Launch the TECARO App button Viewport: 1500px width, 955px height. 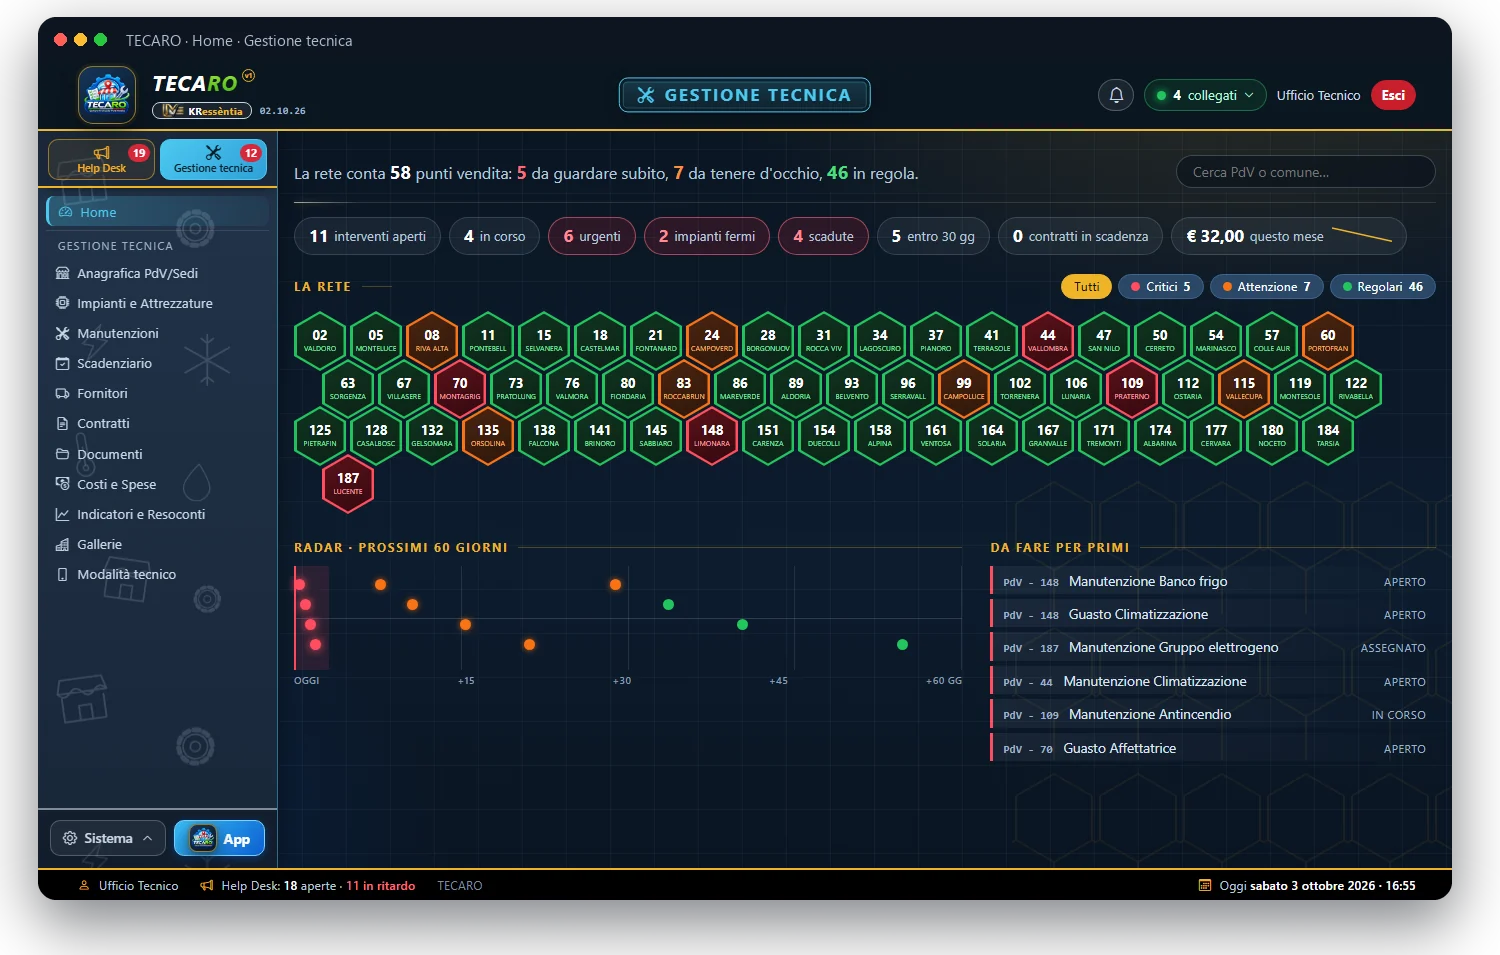point(219,838)
